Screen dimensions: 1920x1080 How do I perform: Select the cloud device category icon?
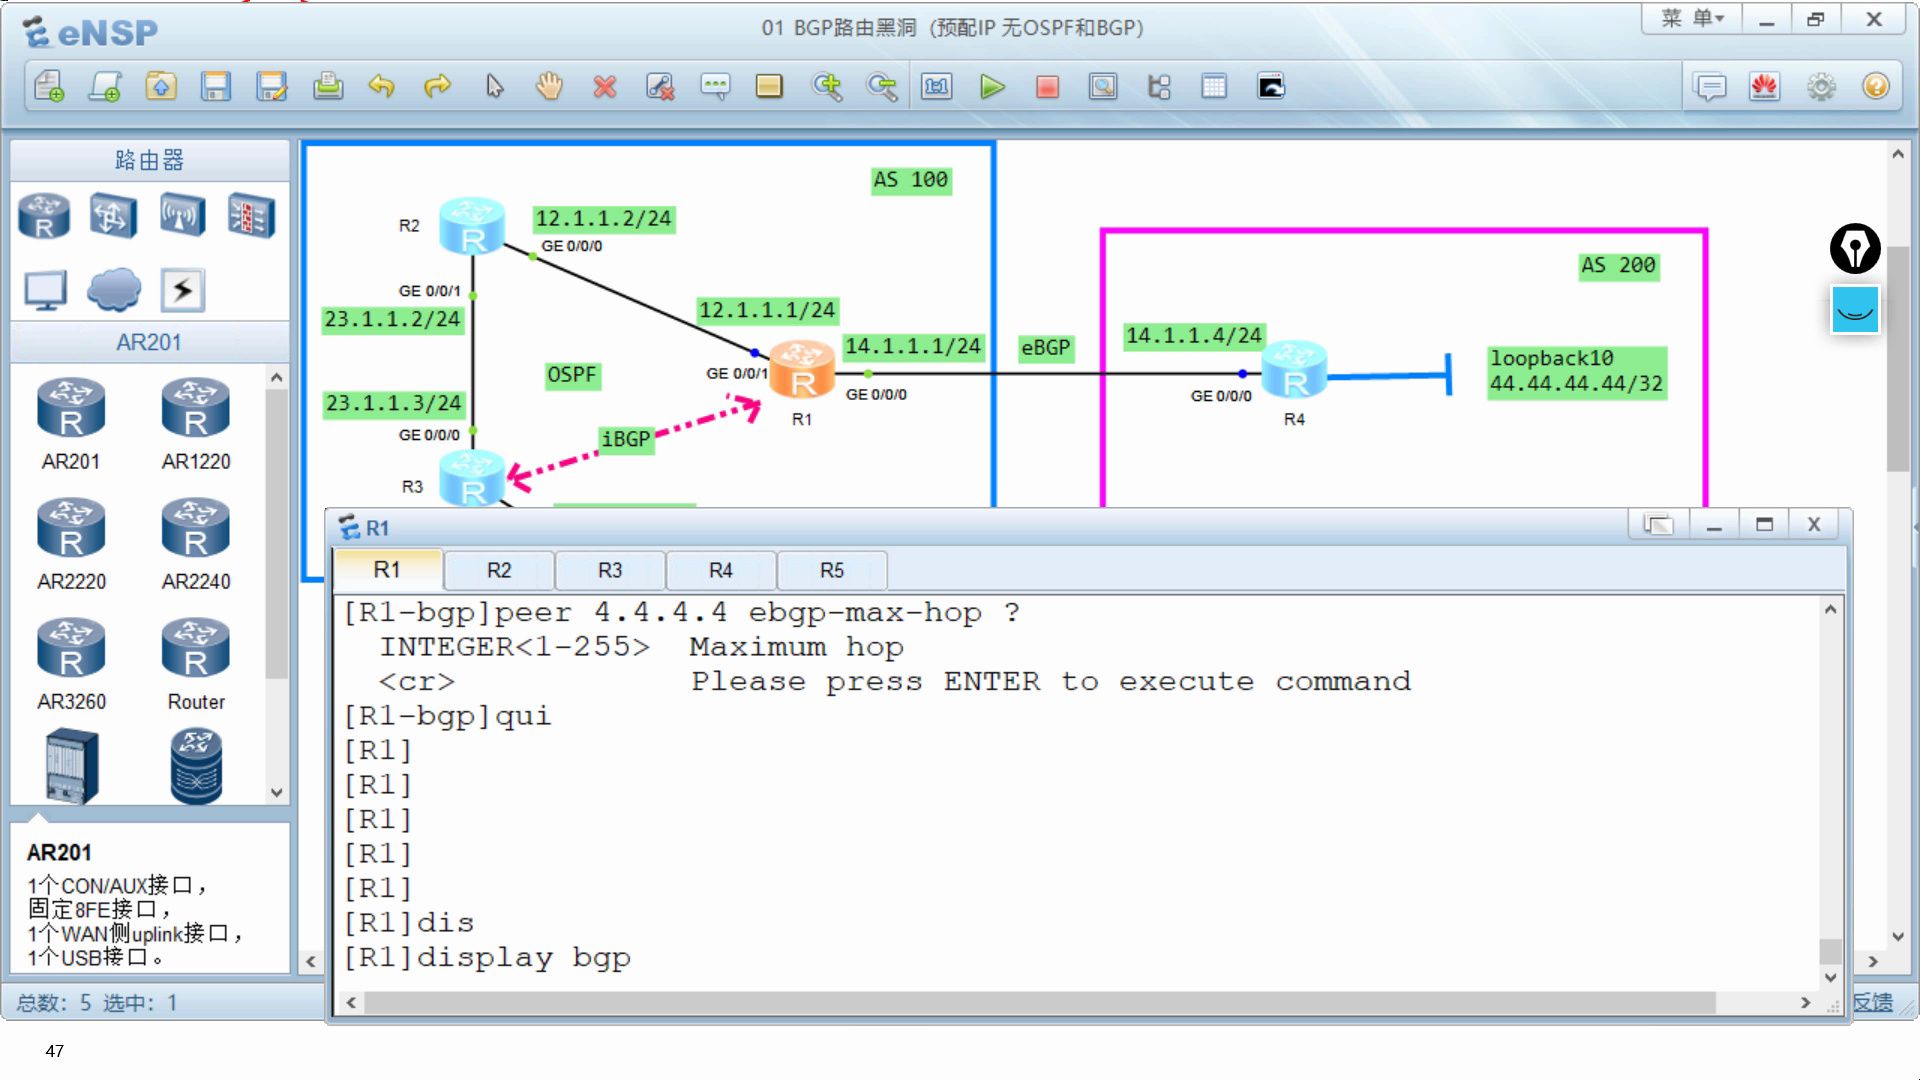[114, 290]
